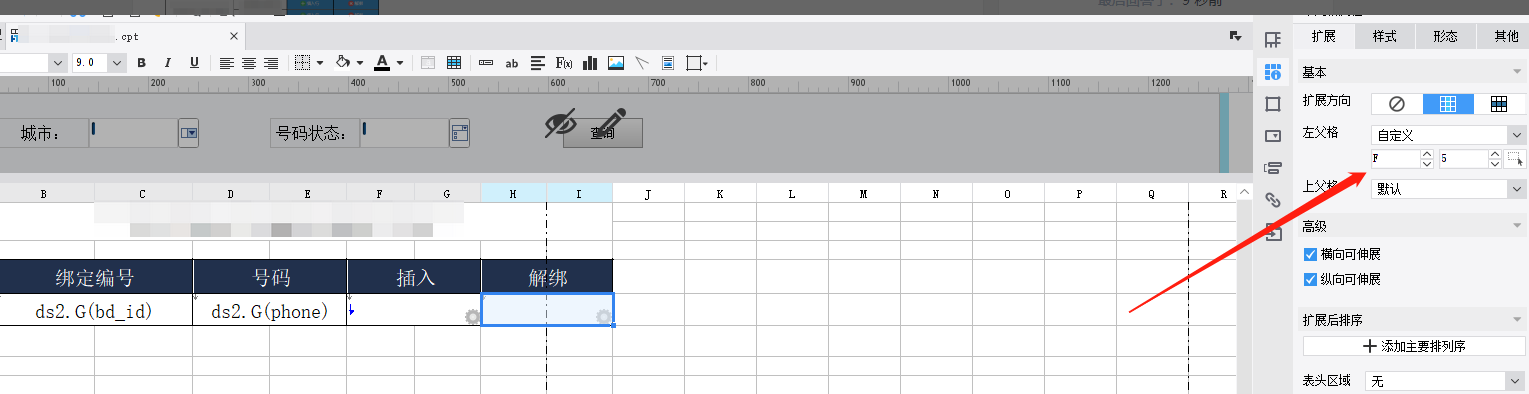Insert a data column element
1529x394 pixels.
[x=486, y=63]
